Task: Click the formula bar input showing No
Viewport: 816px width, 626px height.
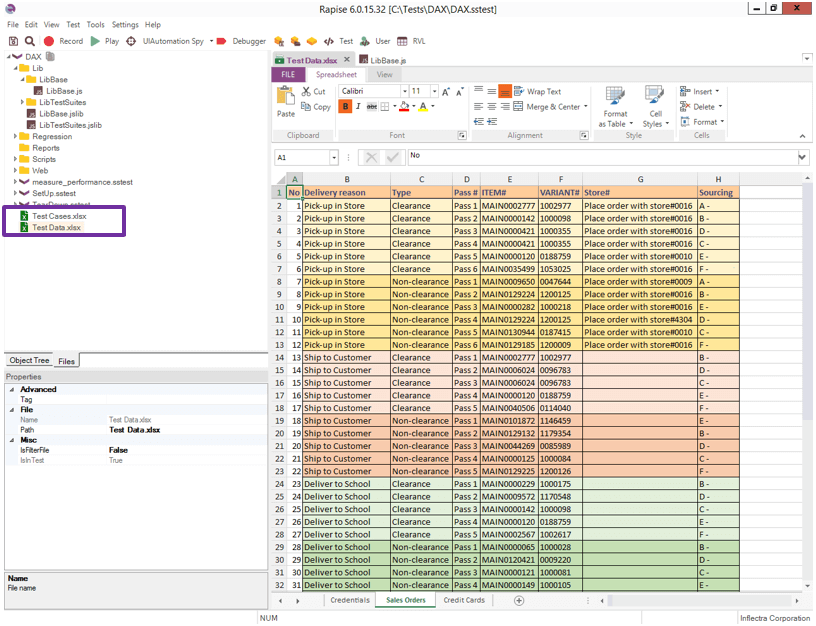Action: coord(602,157)
